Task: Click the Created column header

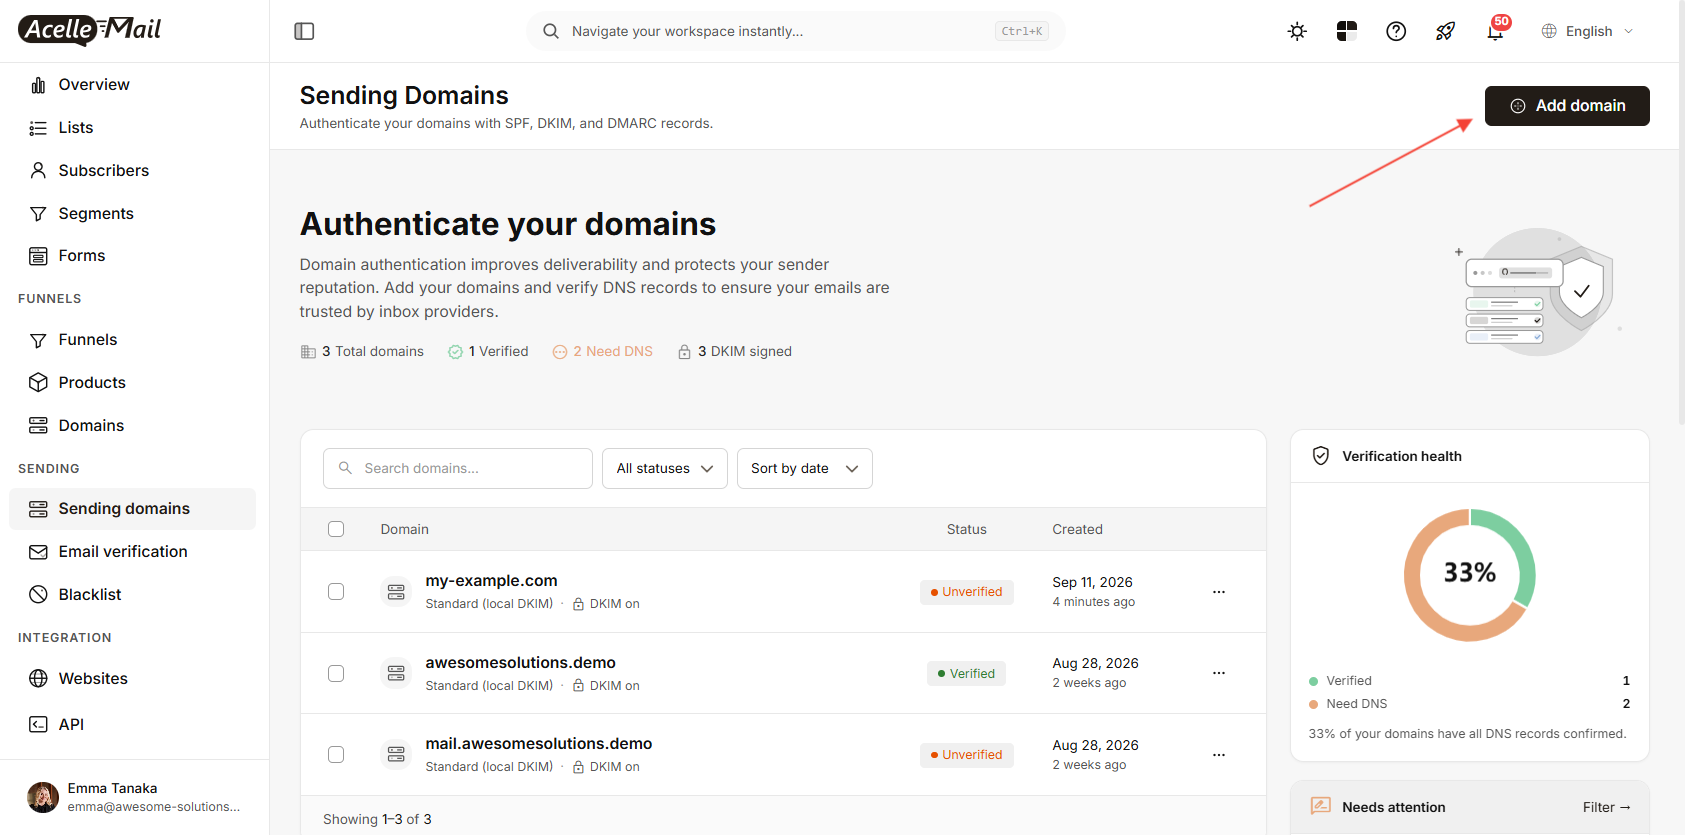Action: coord(1077,529)
